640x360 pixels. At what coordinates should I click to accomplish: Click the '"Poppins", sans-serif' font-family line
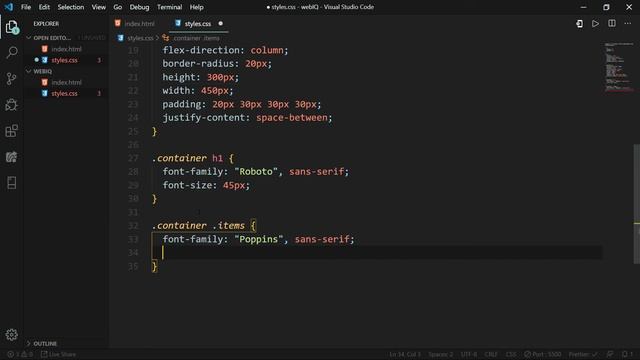pyautogui.click(x=258, y=239)
